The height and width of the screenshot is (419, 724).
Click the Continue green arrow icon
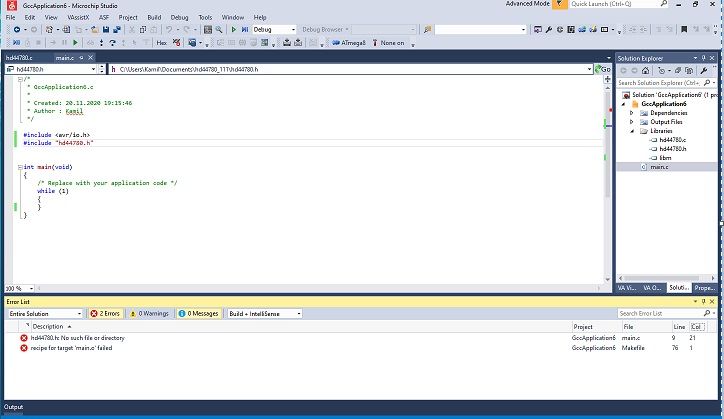(75, 43)
